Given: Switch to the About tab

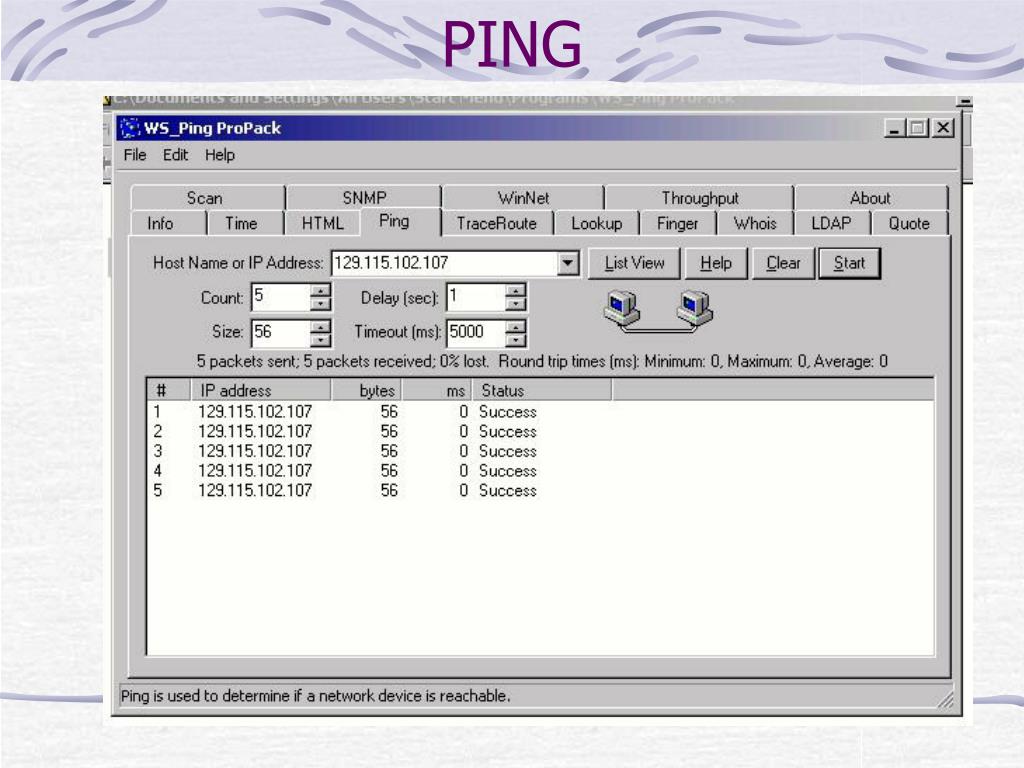Looking at the screenshot, I should click(x=870, y=198).
